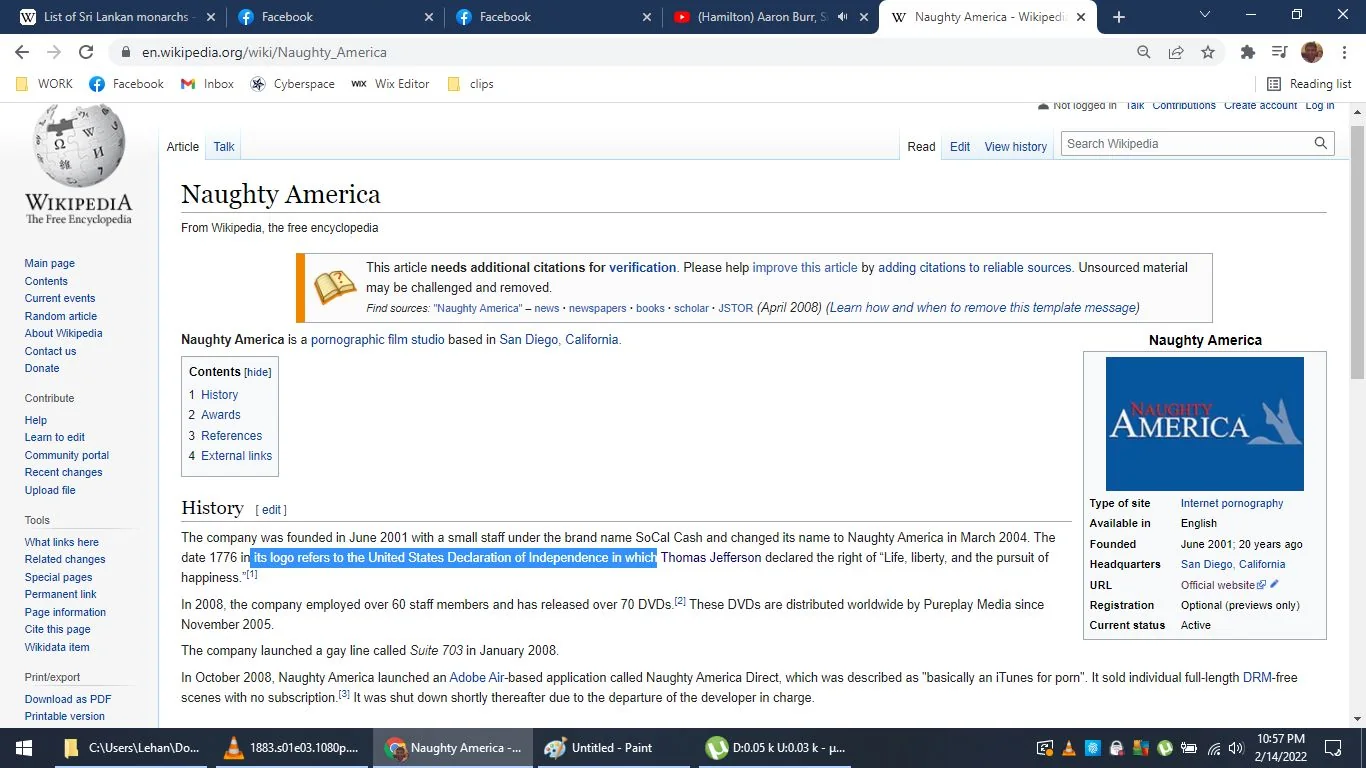Follow the pornographic film studio link
The height and width of the screenshot is (768, 1366).
pos(378,340)
